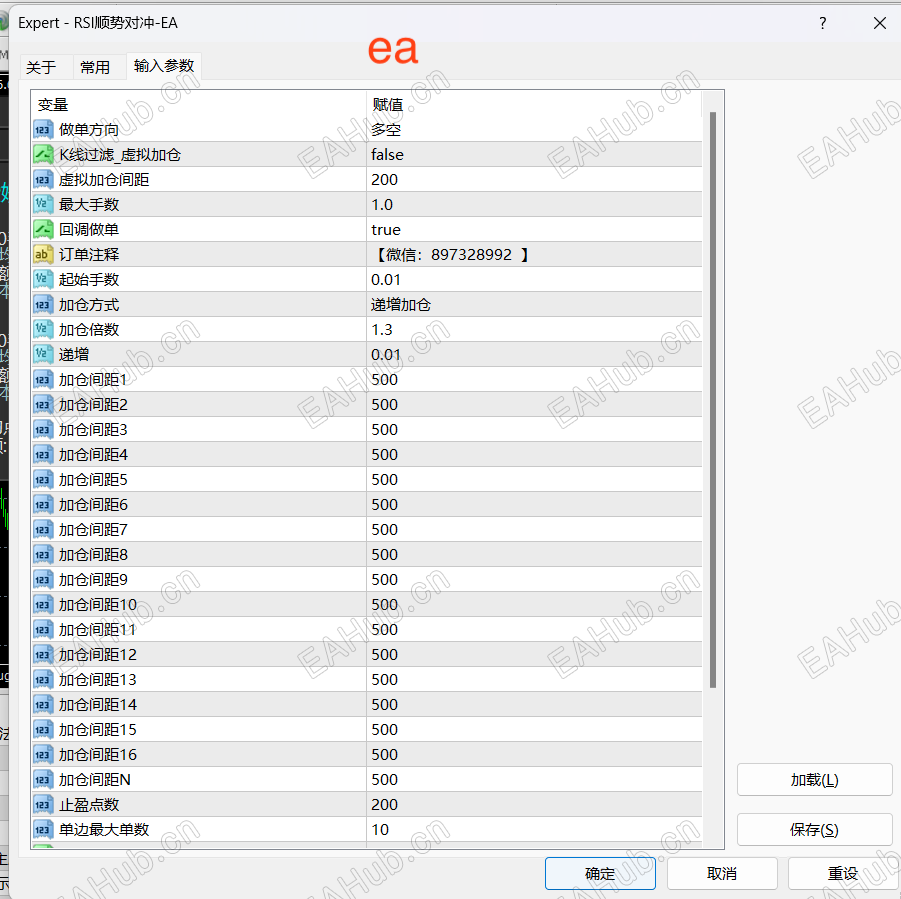
Task: Click the integer icon beside 加仓间距6
Action: tap(43, 504)
